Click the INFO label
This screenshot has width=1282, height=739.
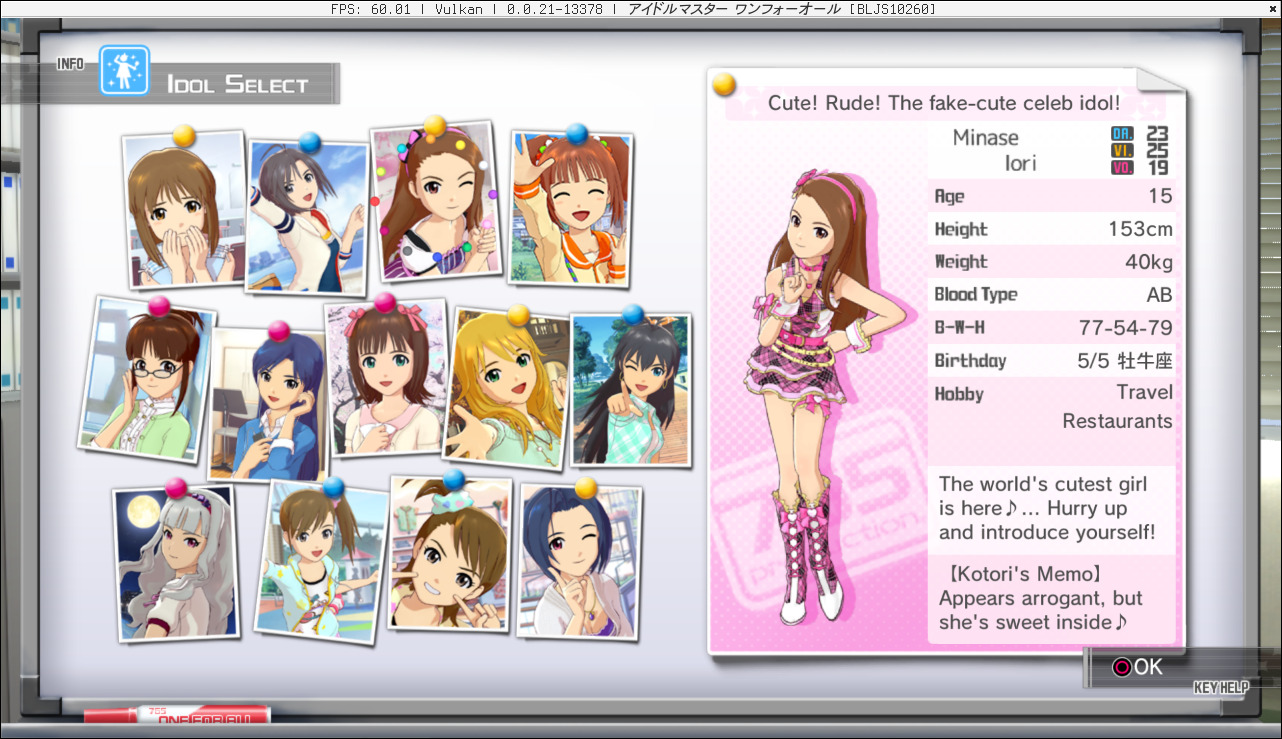[71, 64]
